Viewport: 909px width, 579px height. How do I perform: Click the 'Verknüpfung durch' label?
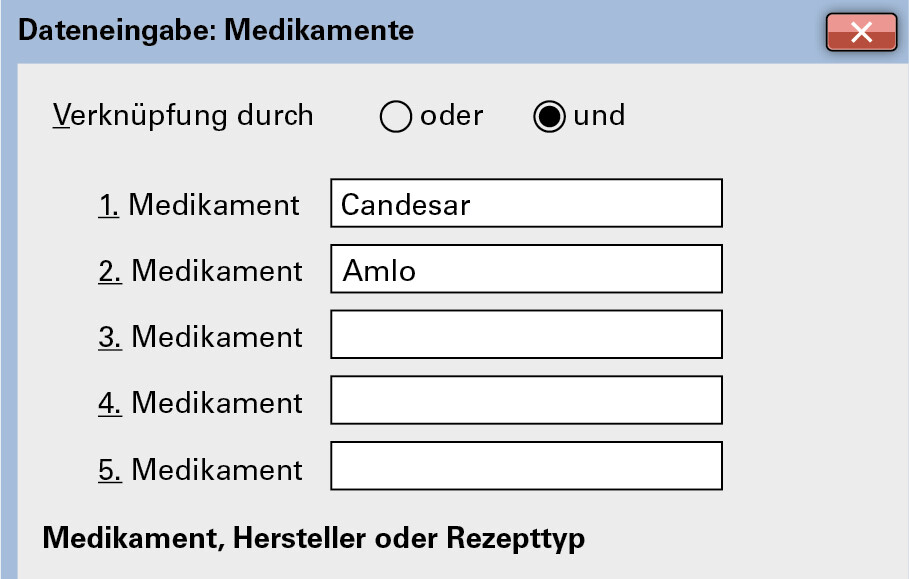point(183,116)
